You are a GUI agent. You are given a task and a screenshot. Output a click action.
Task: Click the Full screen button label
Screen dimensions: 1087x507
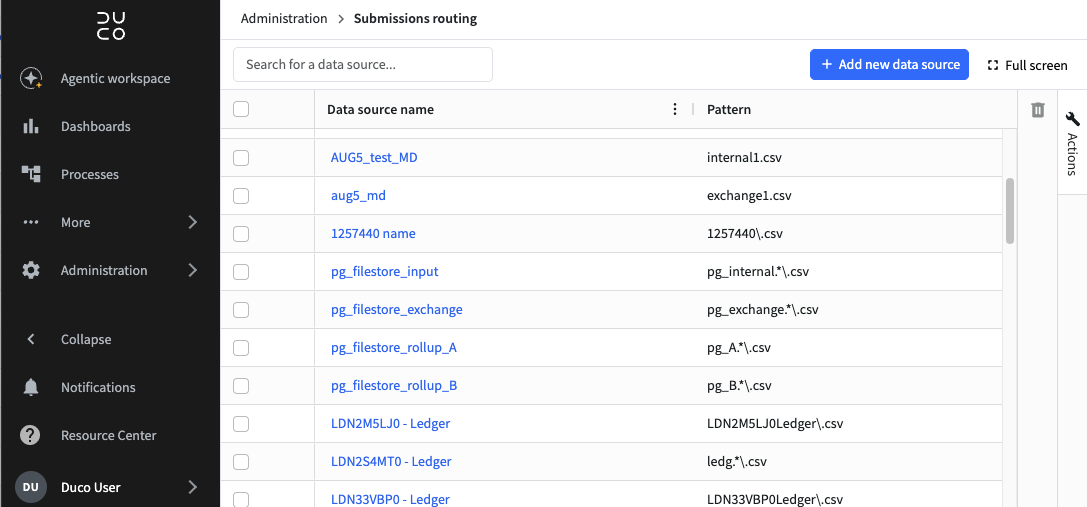1036,65
